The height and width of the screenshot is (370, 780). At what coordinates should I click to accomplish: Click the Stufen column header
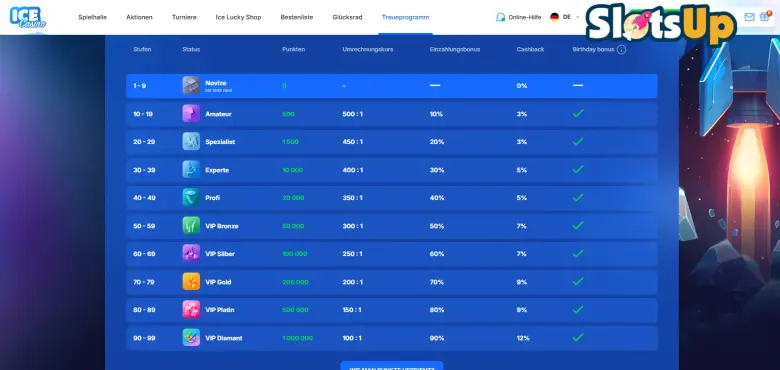pos(142,50)
